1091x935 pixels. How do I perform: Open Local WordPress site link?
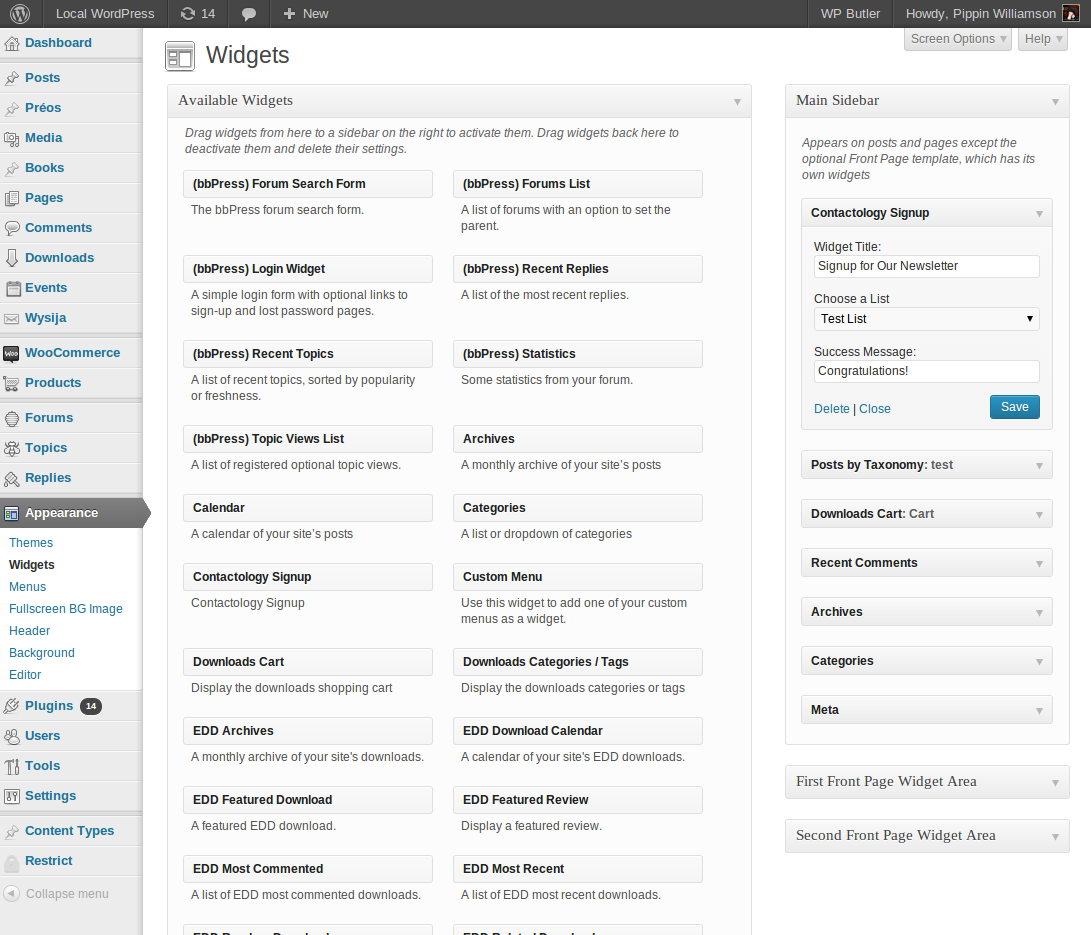pos(105,13)
